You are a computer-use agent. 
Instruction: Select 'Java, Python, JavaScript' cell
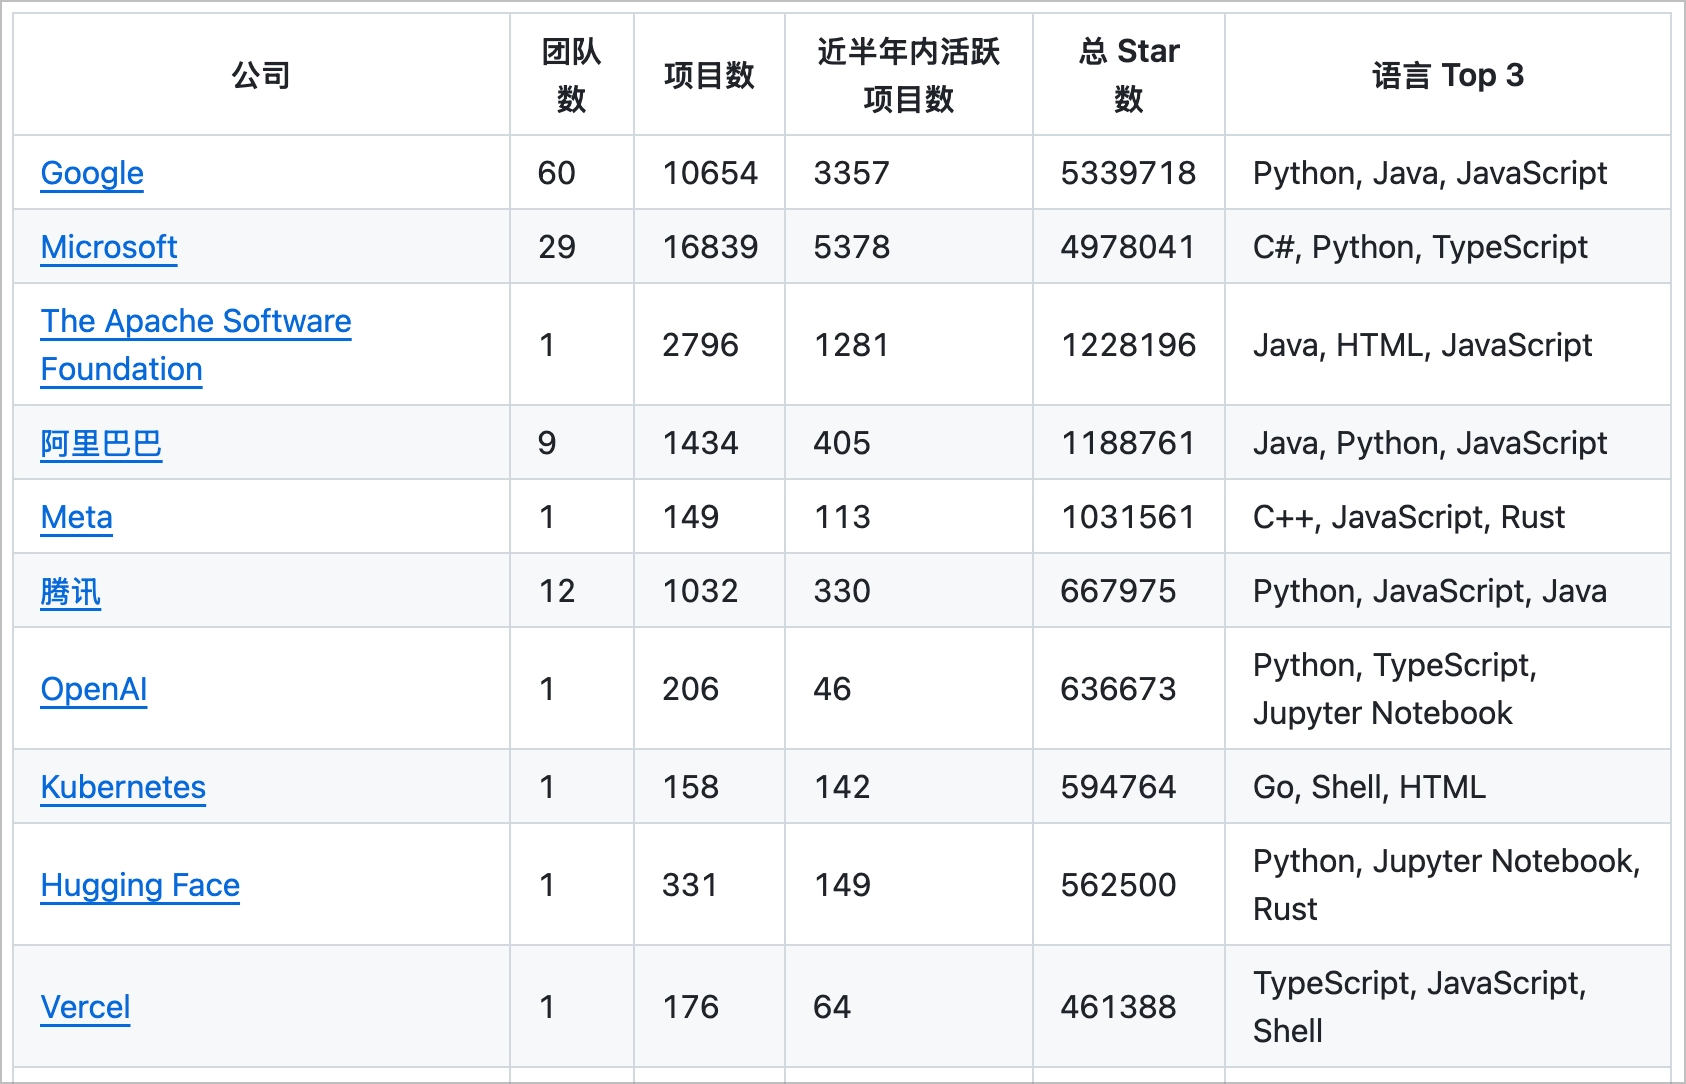pyautogui.click(x=1430, y=443)
